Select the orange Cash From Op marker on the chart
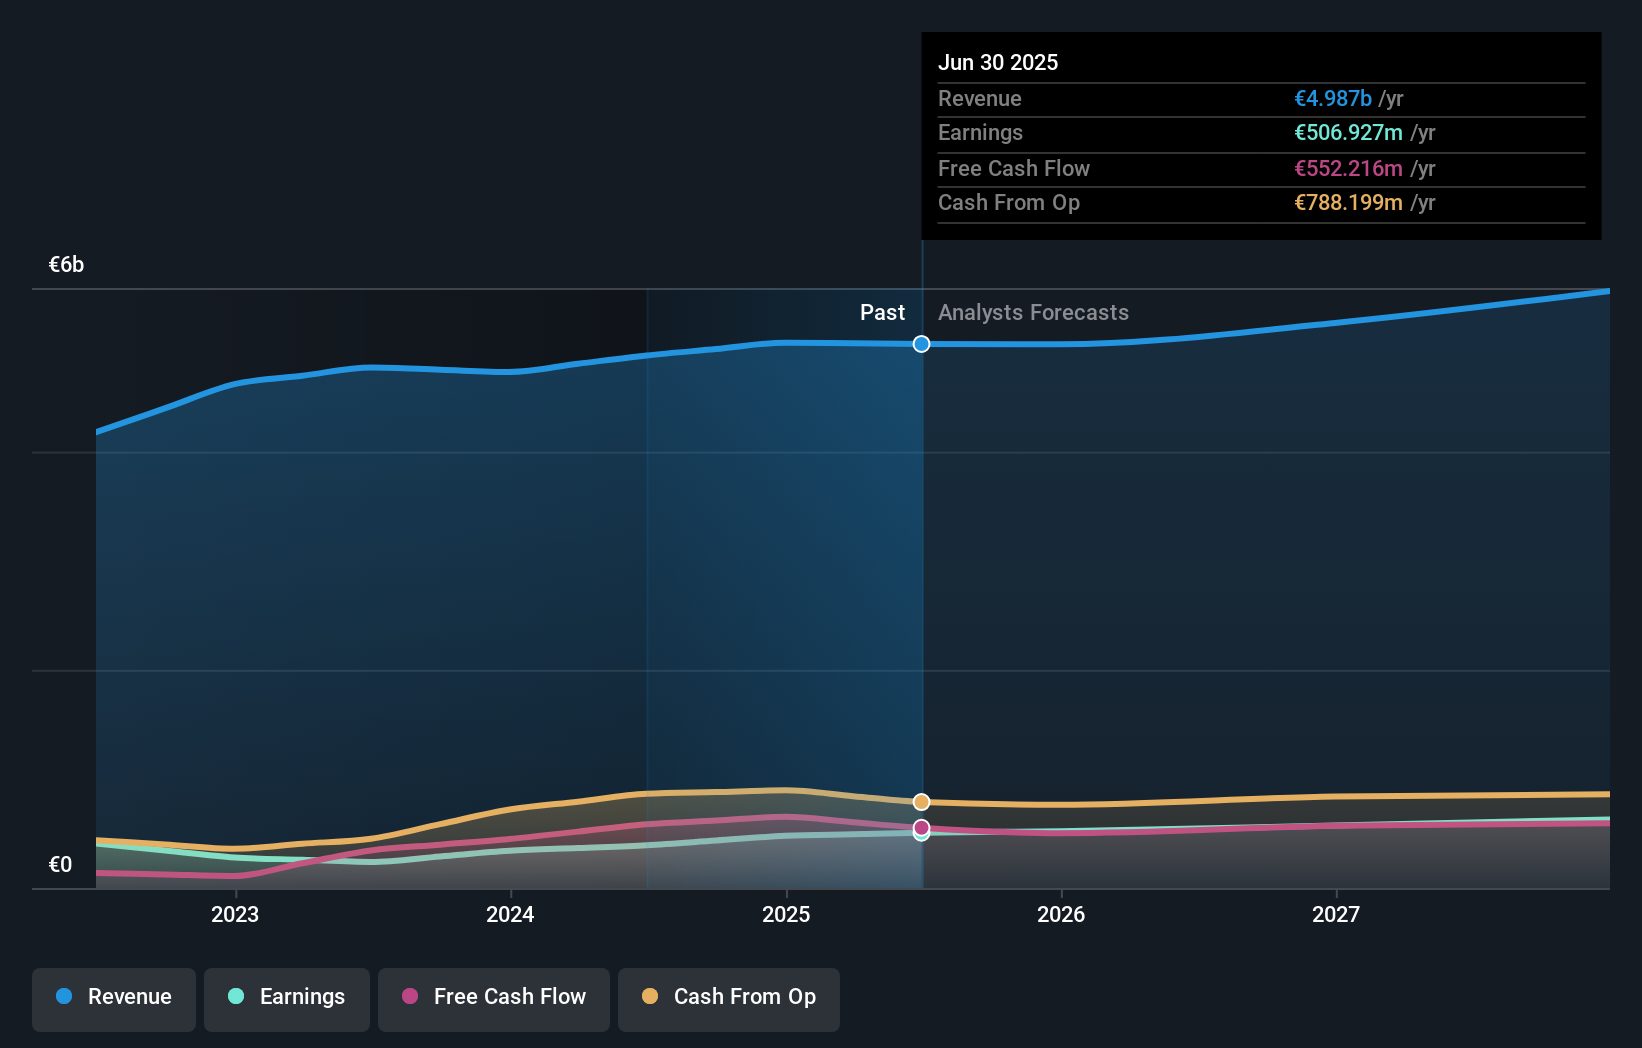Image resolution: width=1642 pixels, height=1048 pixels. click(921, 801)
